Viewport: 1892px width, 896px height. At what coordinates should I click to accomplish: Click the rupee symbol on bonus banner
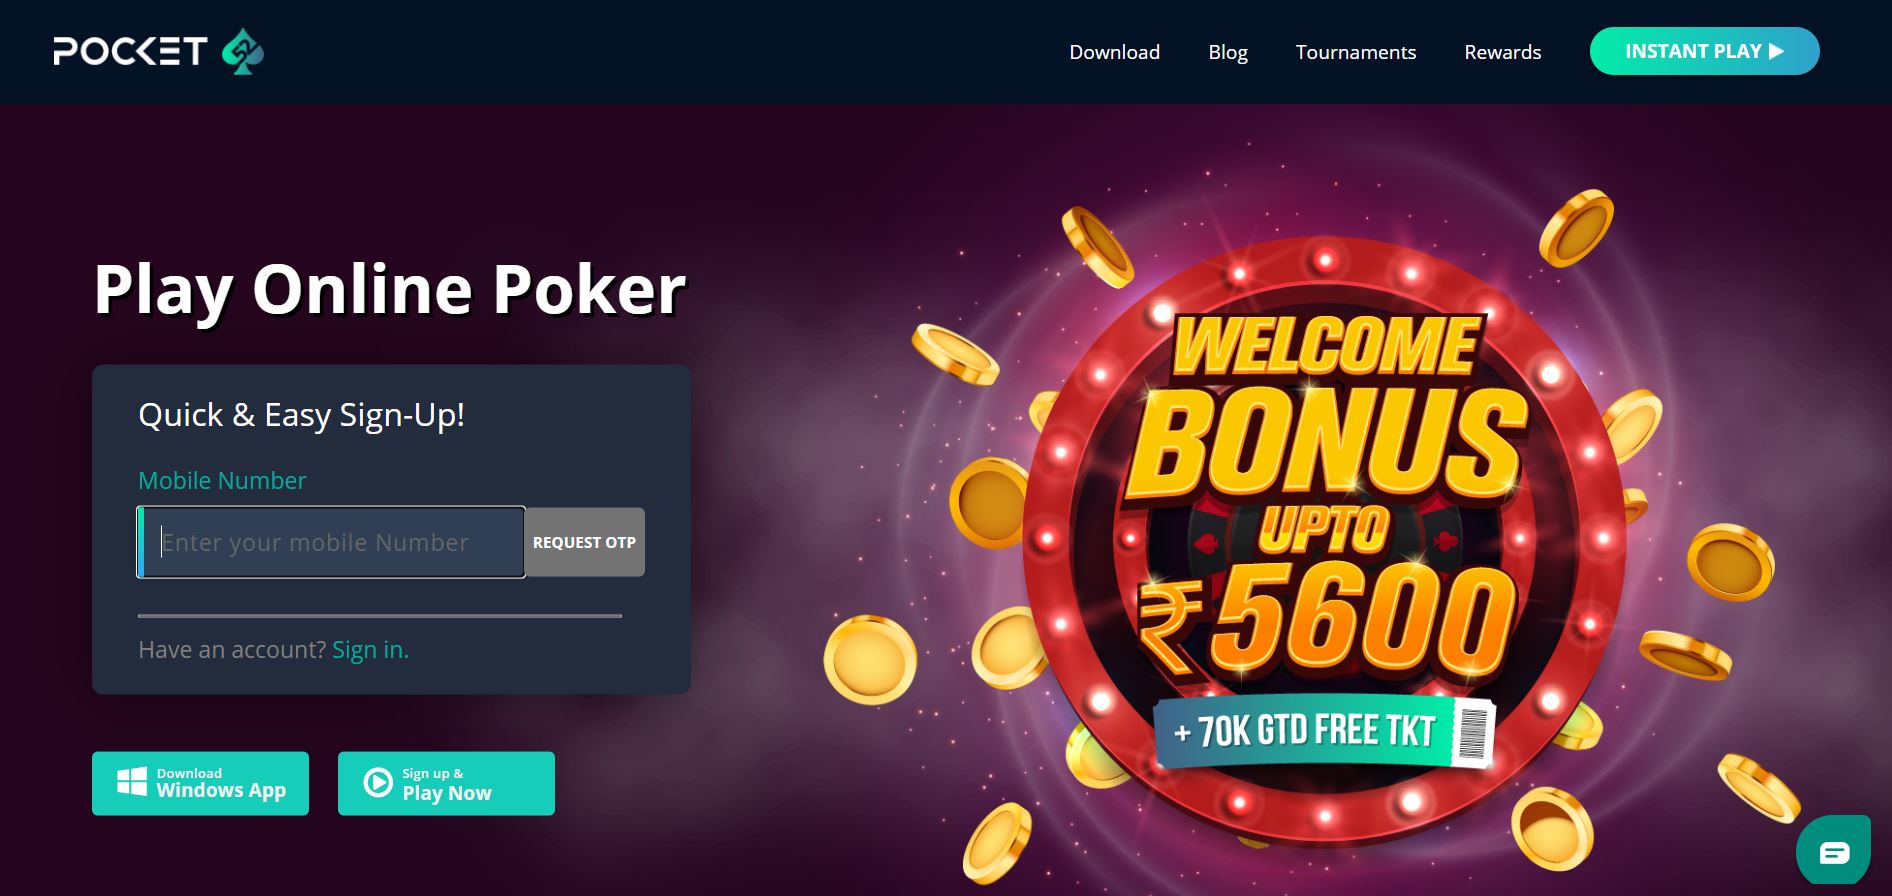coord(1171,628)
